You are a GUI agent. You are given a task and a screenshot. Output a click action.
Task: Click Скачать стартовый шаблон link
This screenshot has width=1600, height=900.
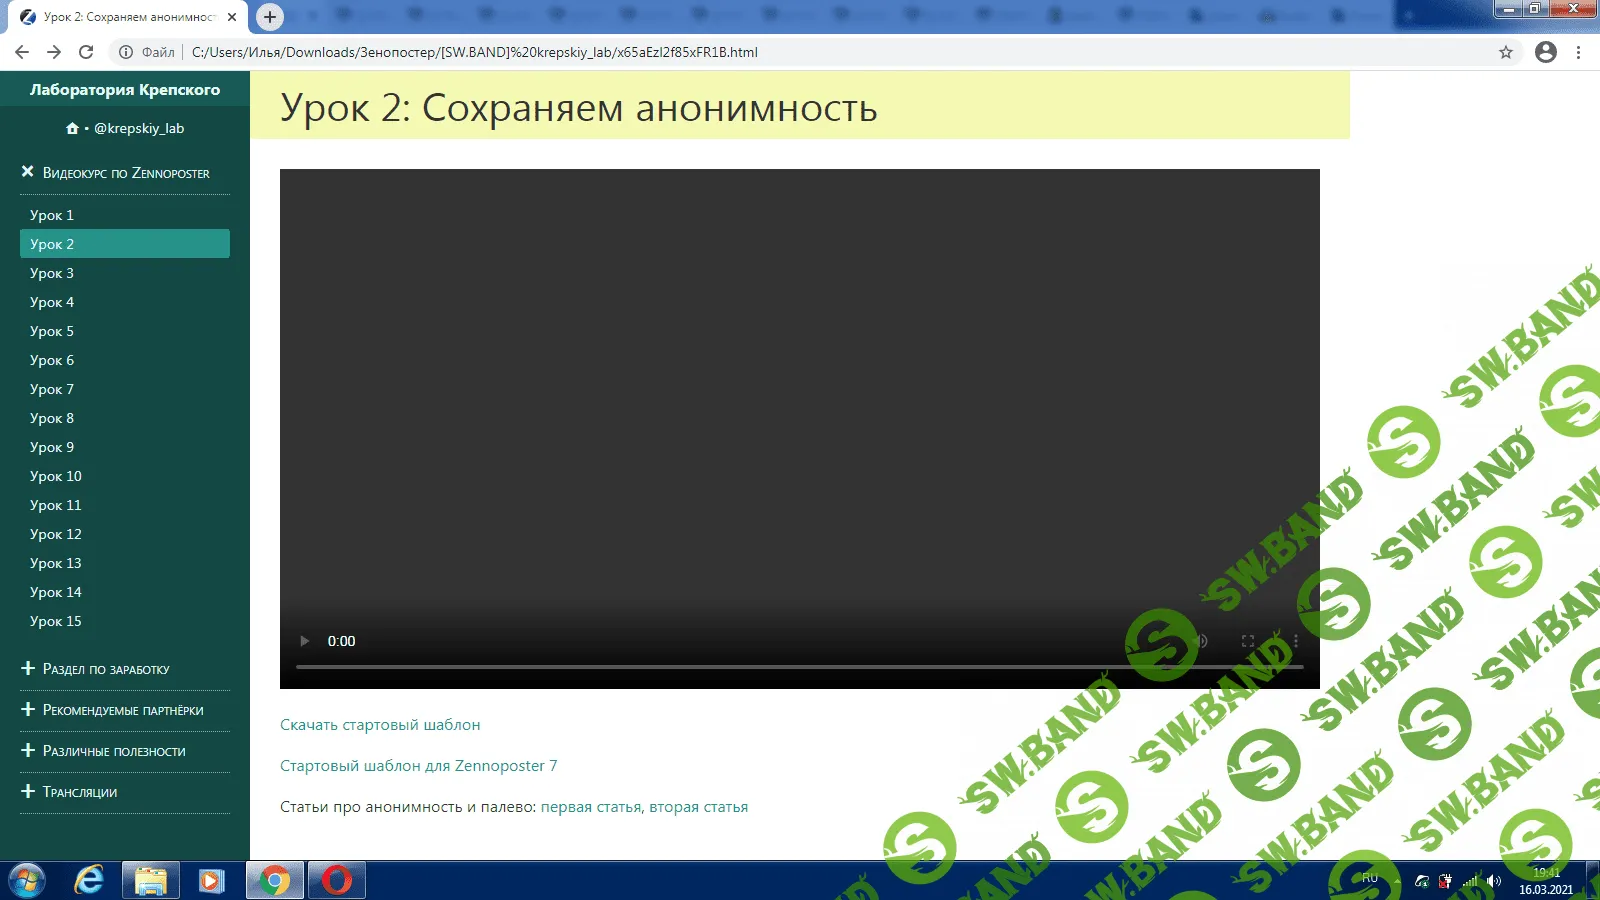[x=380, y=725]
